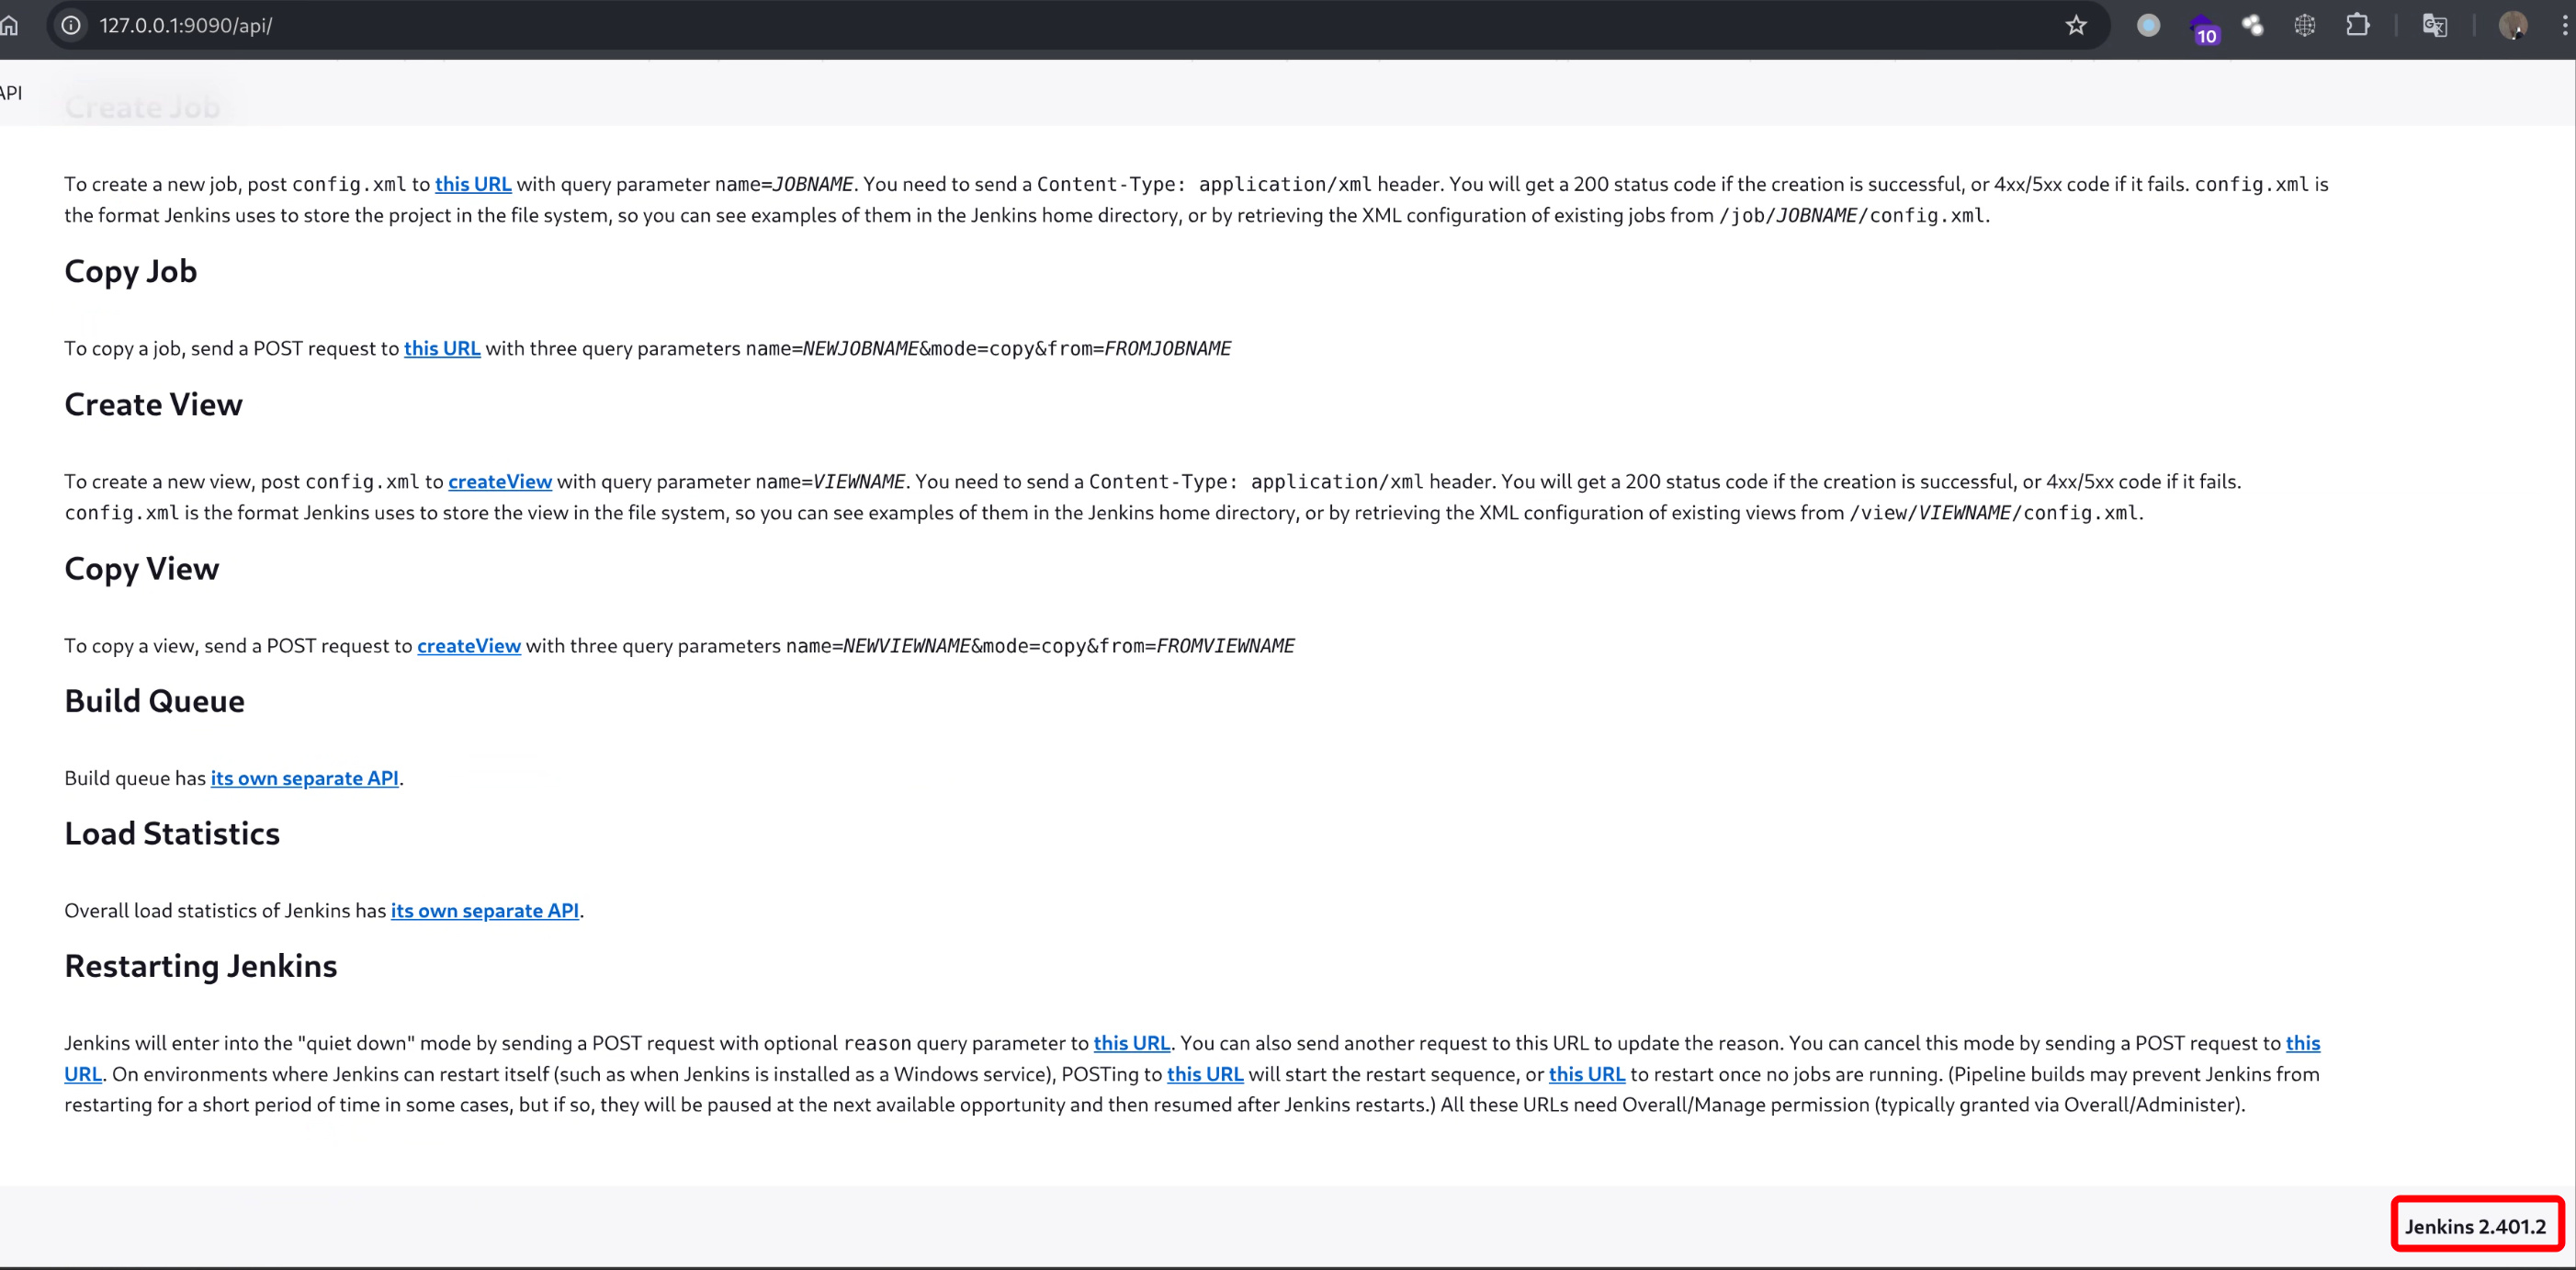Click createView link under Copy View
The image size is (2576, 1270).
click(x=468, y=646)
